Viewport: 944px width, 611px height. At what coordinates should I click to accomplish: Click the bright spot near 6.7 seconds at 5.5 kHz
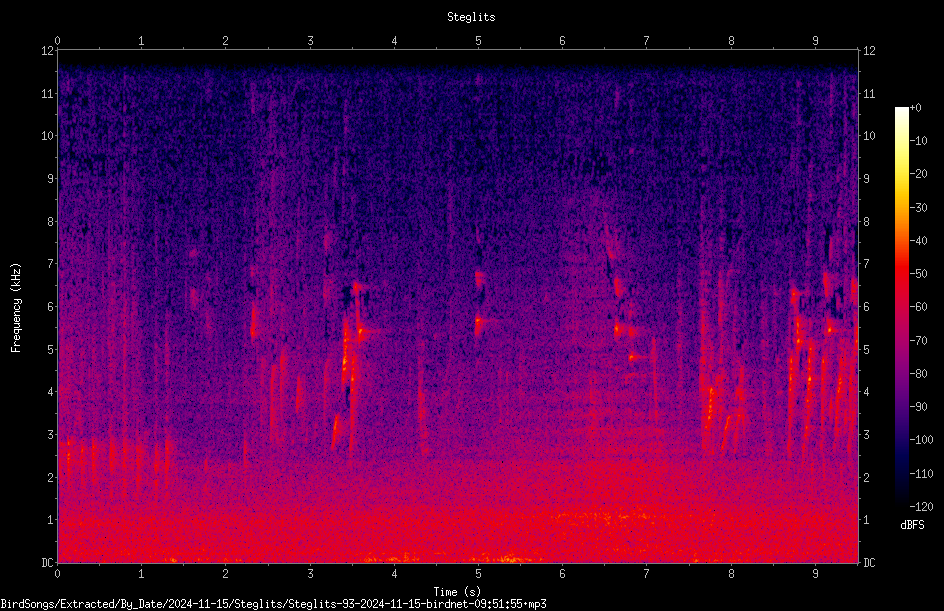pos(618,330)
